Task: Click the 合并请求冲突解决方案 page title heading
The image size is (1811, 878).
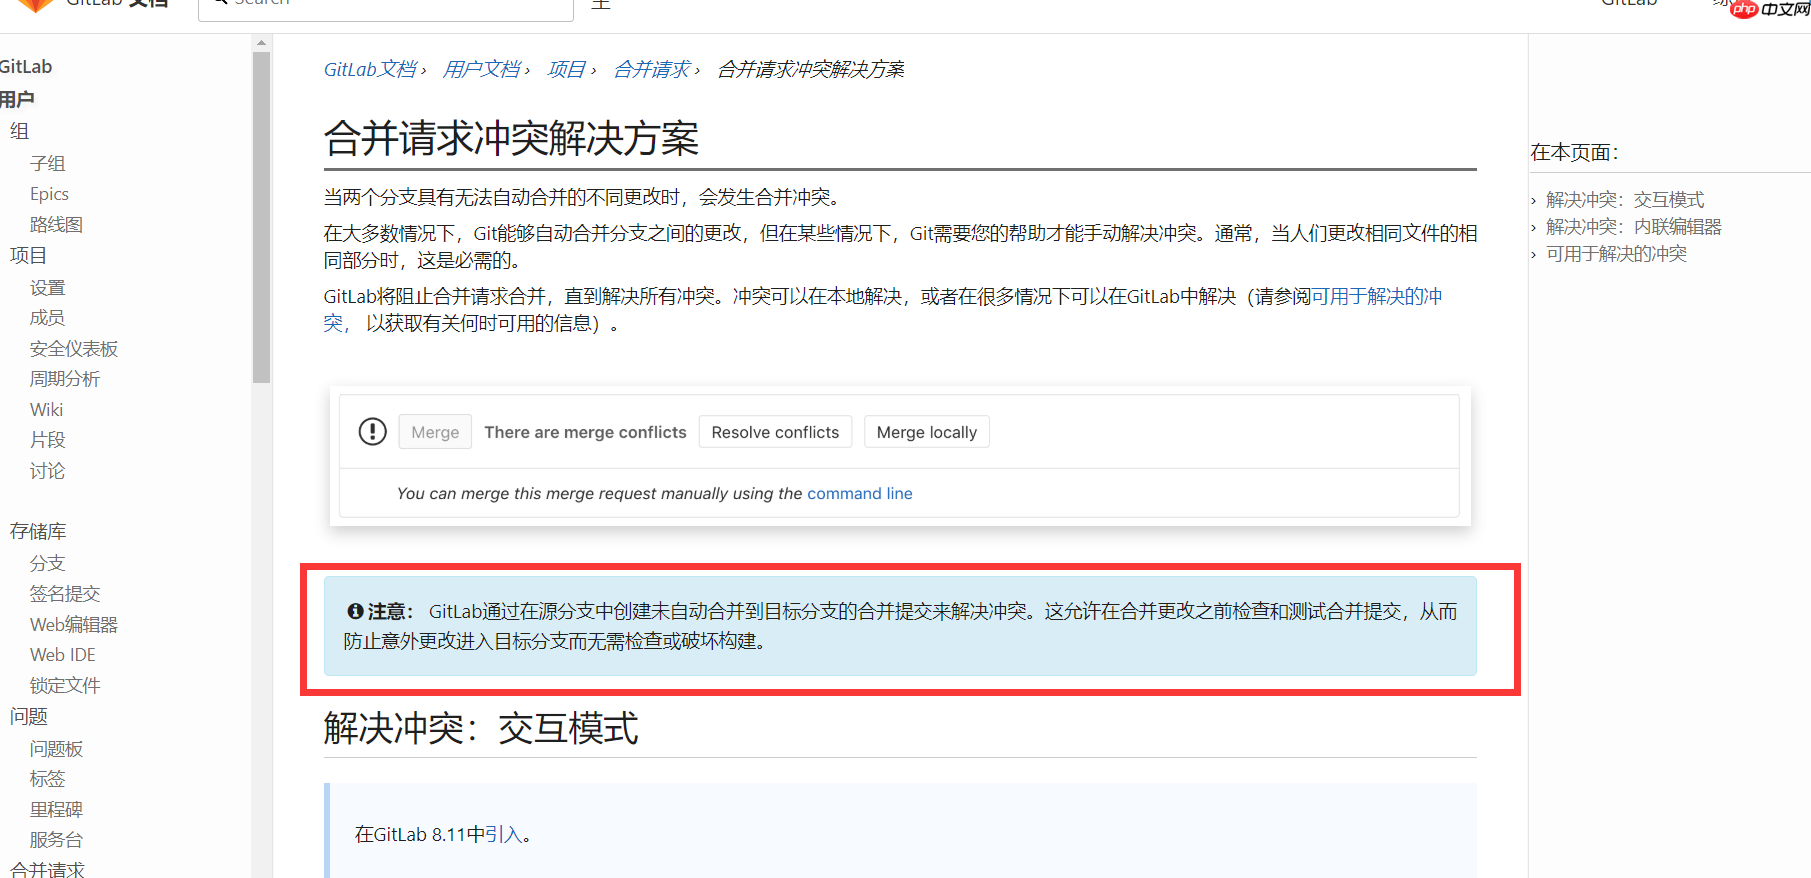Action: tap(511, 138)
